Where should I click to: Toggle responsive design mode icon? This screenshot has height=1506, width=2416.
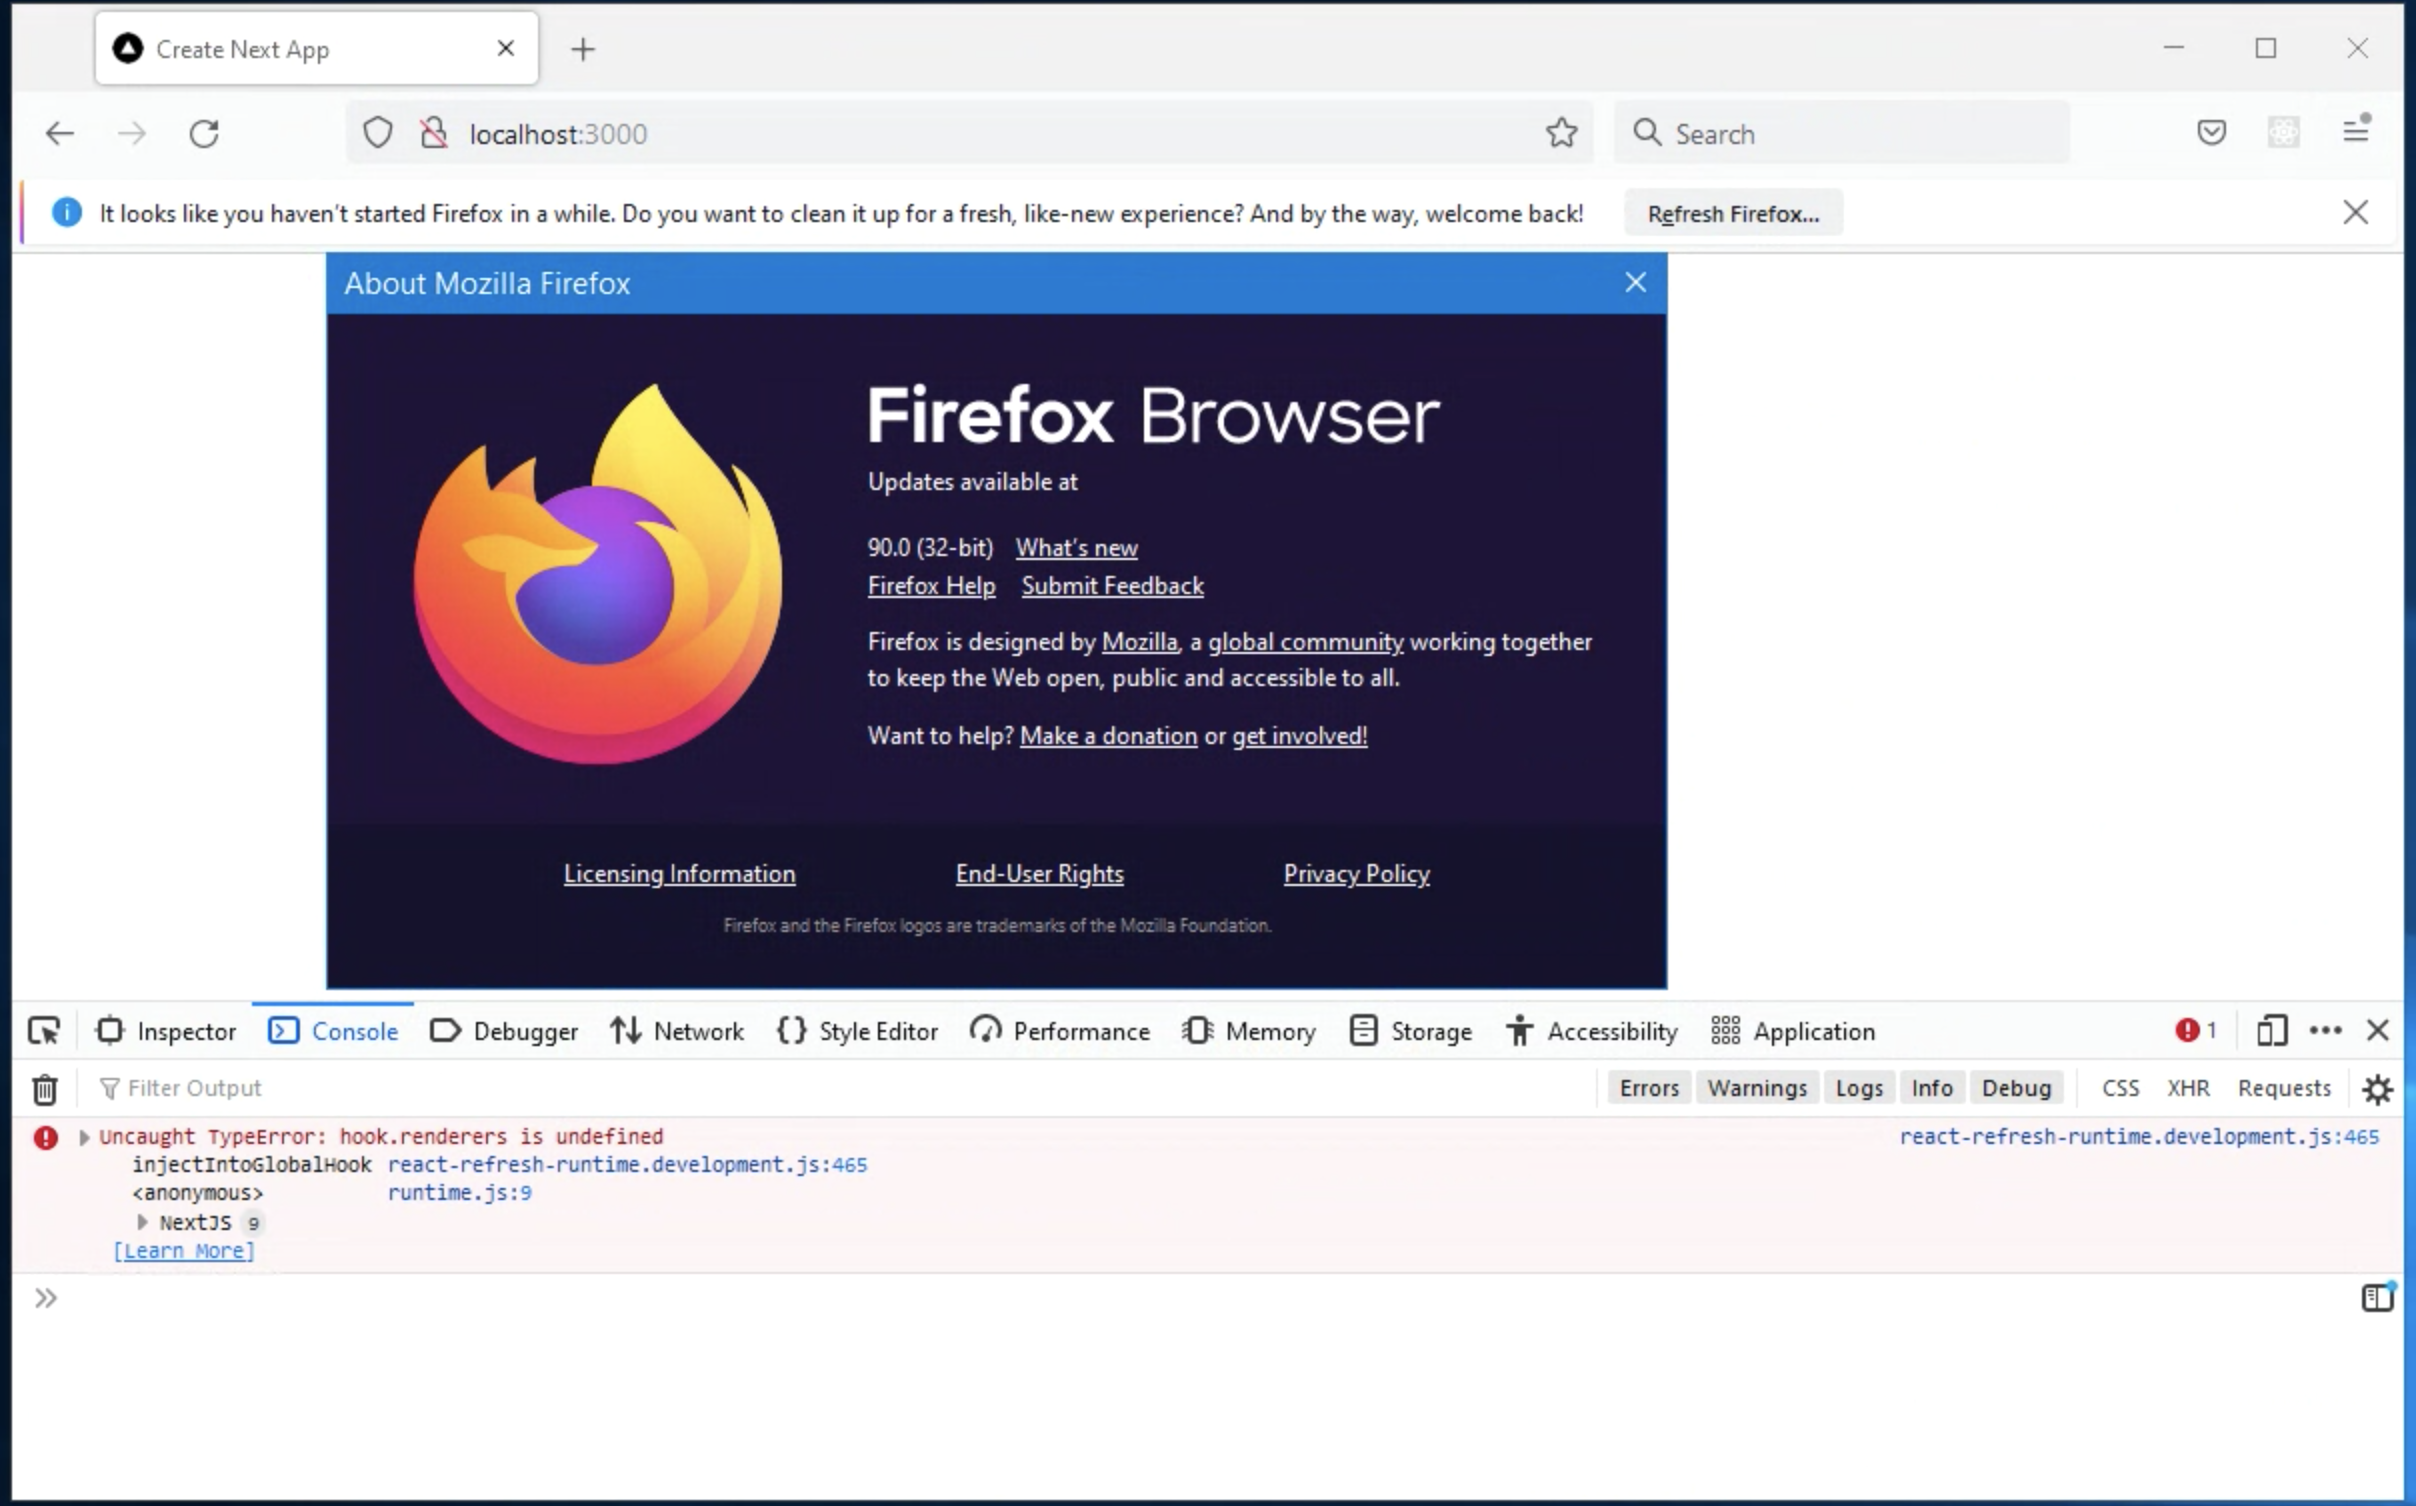click(x=2271, y=1031)
